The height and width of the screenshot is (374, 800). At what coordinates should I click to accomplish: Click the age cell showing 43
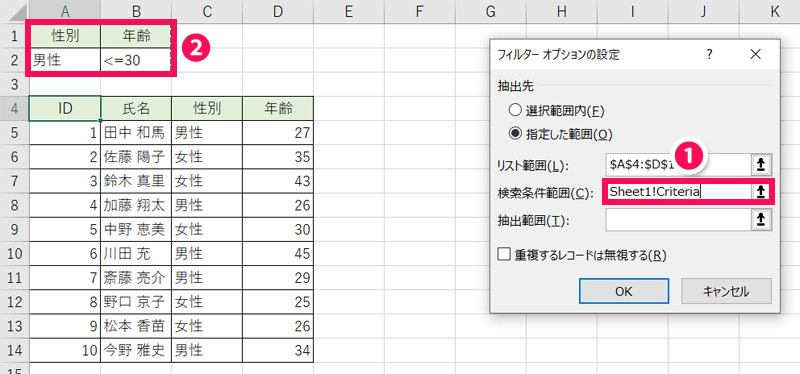[x=278, y=181]
